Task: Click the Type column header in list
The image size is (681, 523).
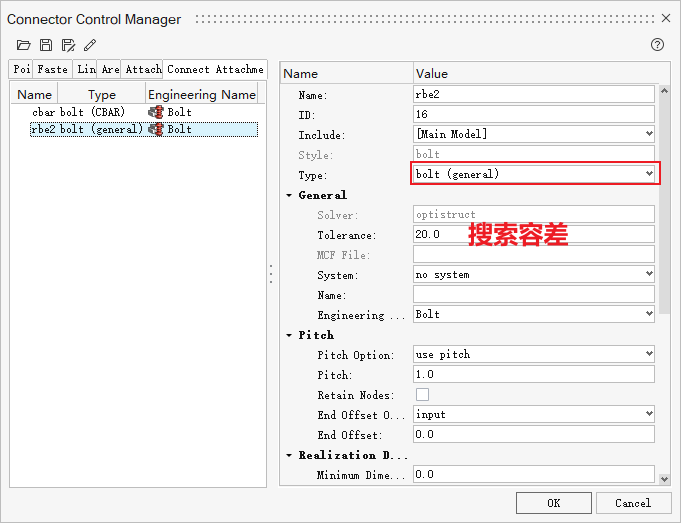Action: [102, 95]
